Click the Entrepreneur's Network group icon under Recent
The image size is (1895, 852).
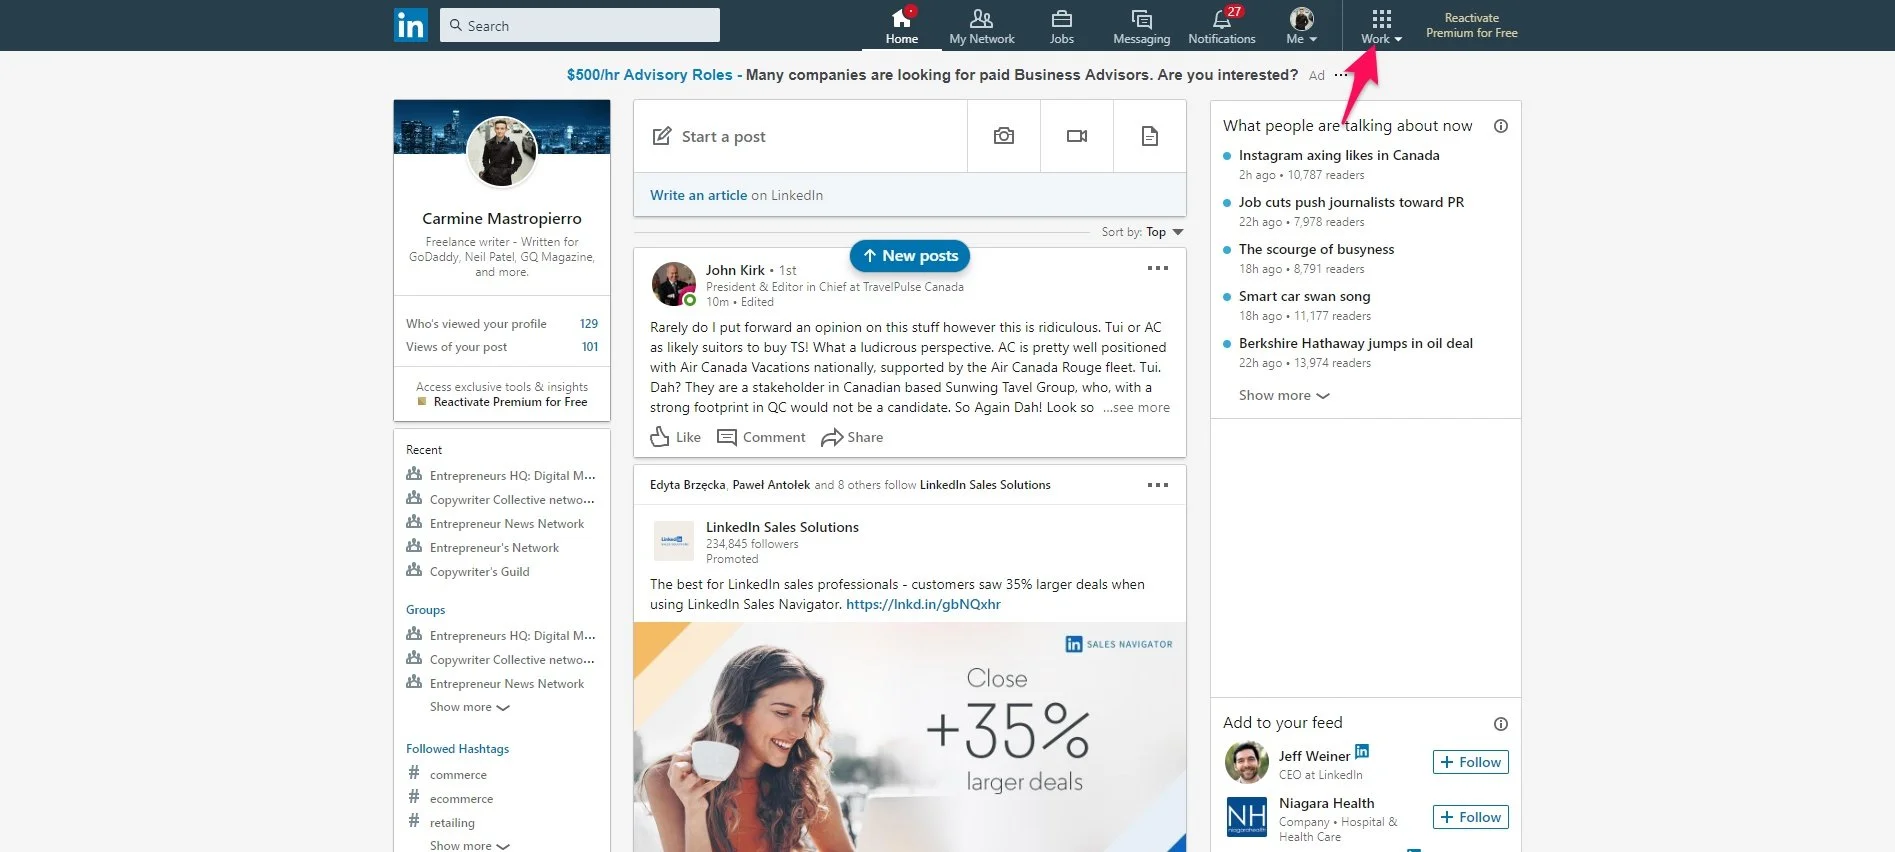coord(414,546)
